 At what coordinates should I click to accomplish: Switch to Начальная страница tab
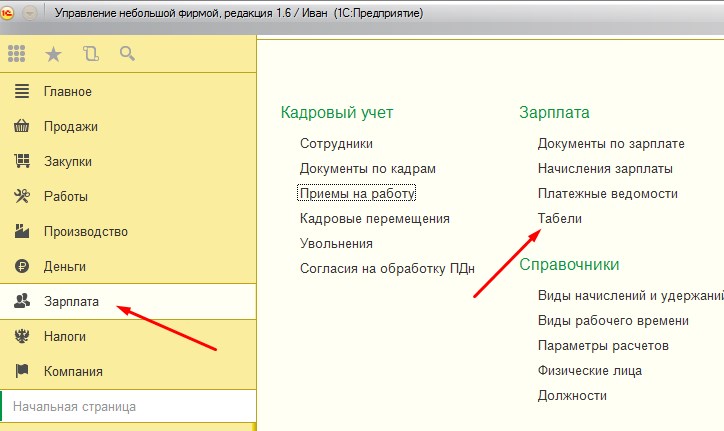[x=128, y=407]
